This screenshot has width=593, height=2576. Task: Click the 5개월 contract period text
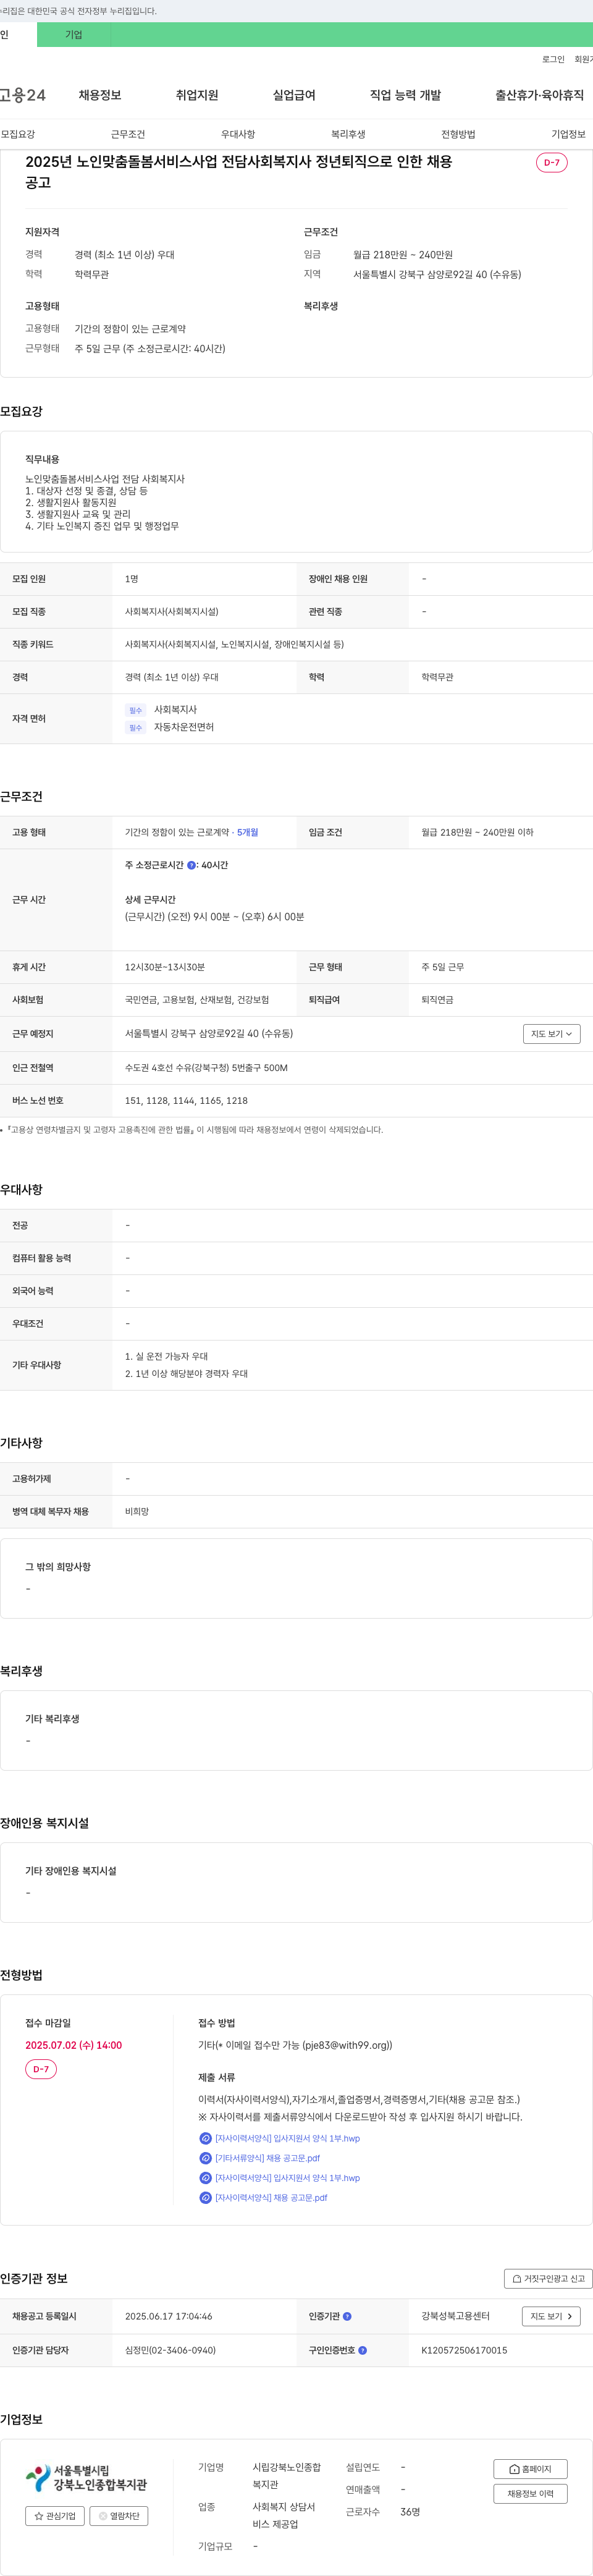click(x=247, y=832)
